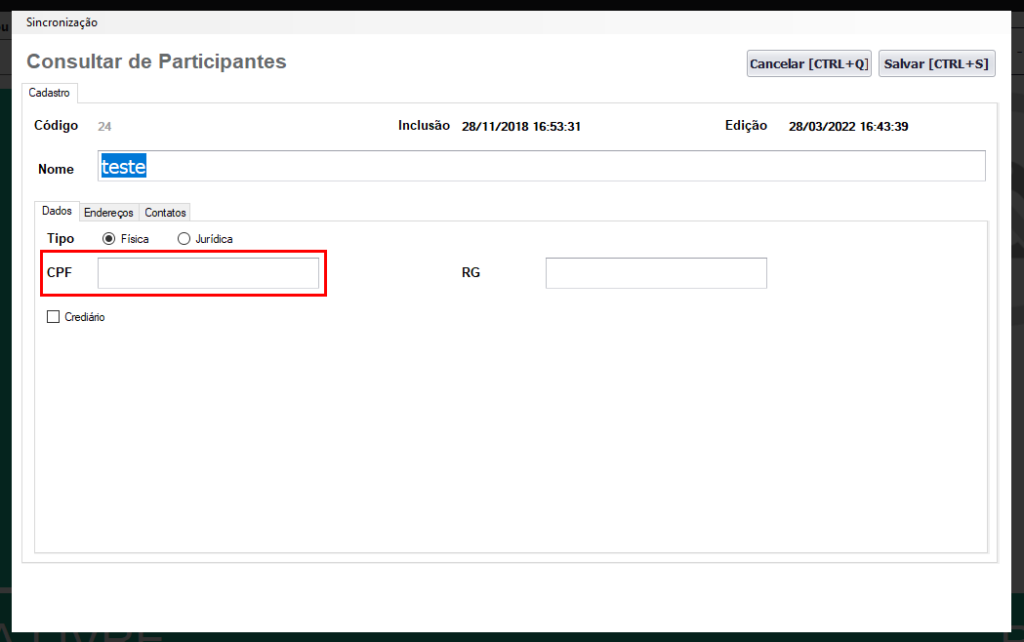1024x642 pixels.
Task: Click Inclusão date 28/11/2018 16:53:31
Action: (x=521, y=127)
